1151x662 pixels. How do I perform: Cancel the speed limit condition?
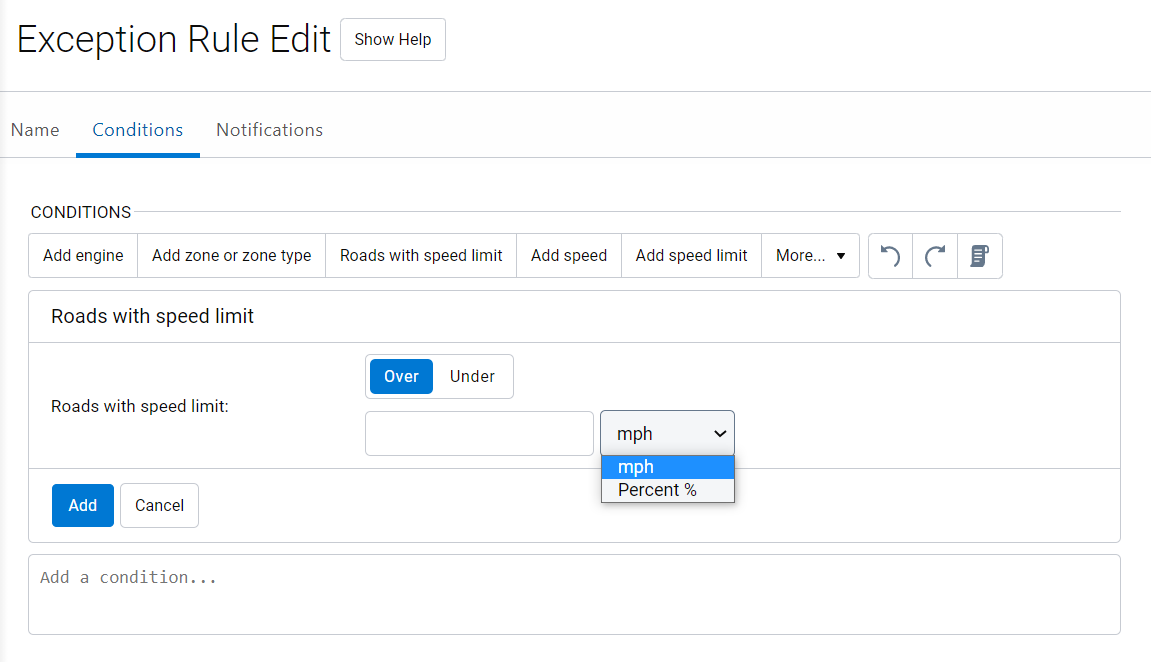click(159, 505)
